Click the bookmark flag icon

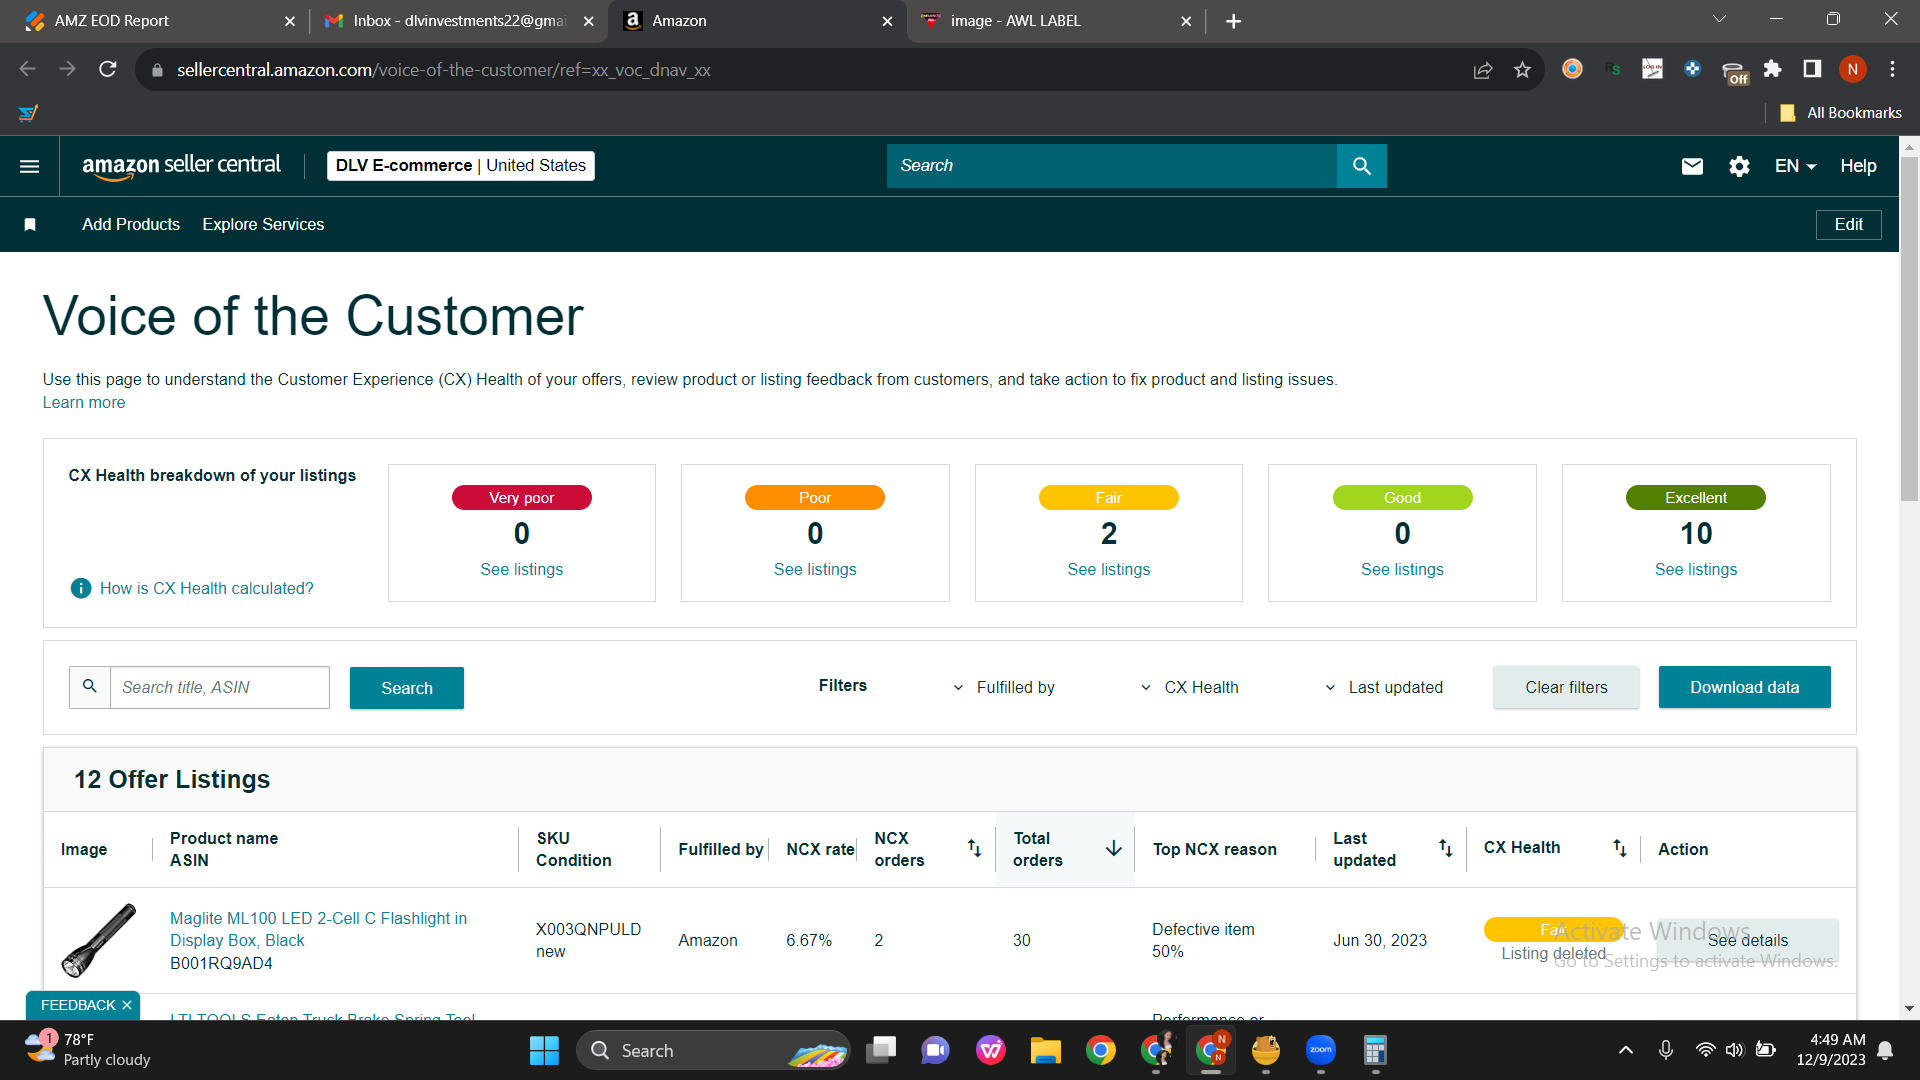[x=30, y=225]
